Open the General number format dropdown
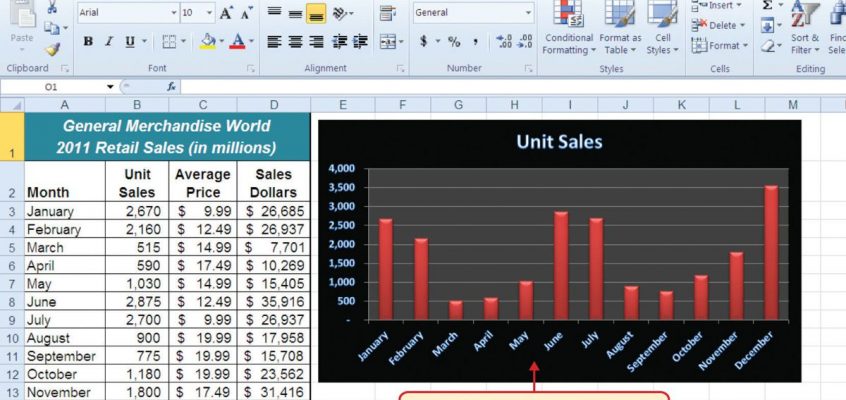Viewport: 846px width, 400px height. click(529, 13)
